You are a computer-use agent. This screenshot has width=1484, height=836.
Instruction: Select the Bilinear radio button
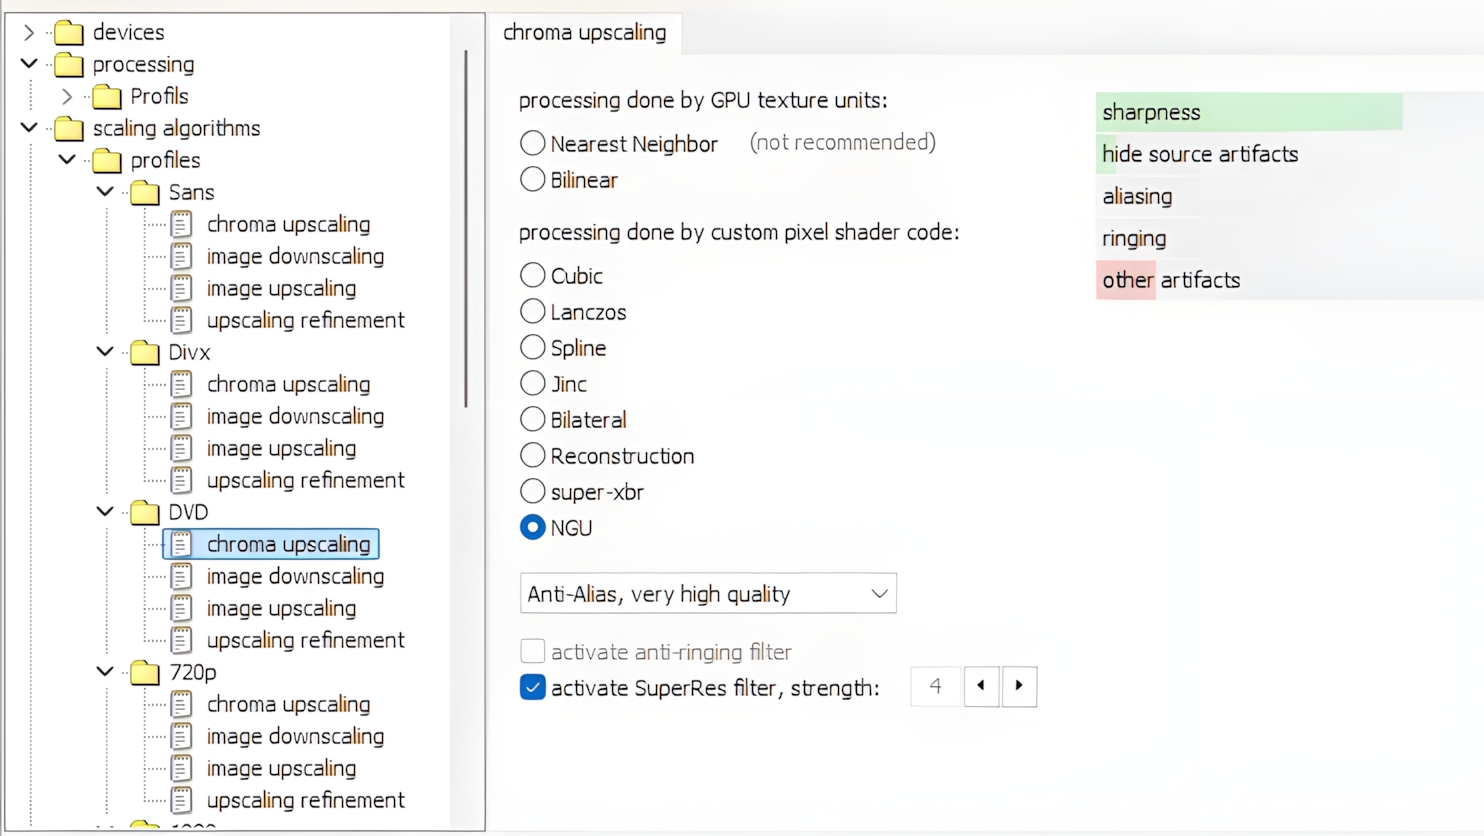(533, 180)
